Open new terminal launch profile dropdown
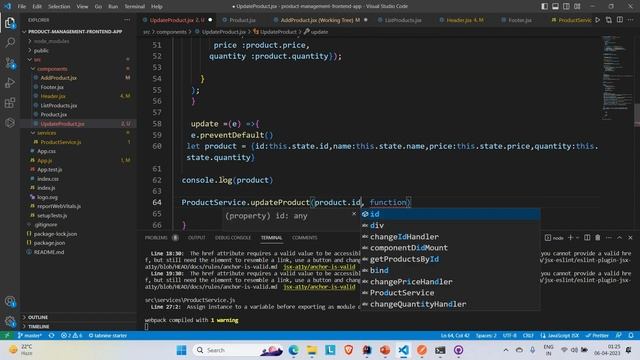Viewport: 640px width, 360px height. point(577,238)
